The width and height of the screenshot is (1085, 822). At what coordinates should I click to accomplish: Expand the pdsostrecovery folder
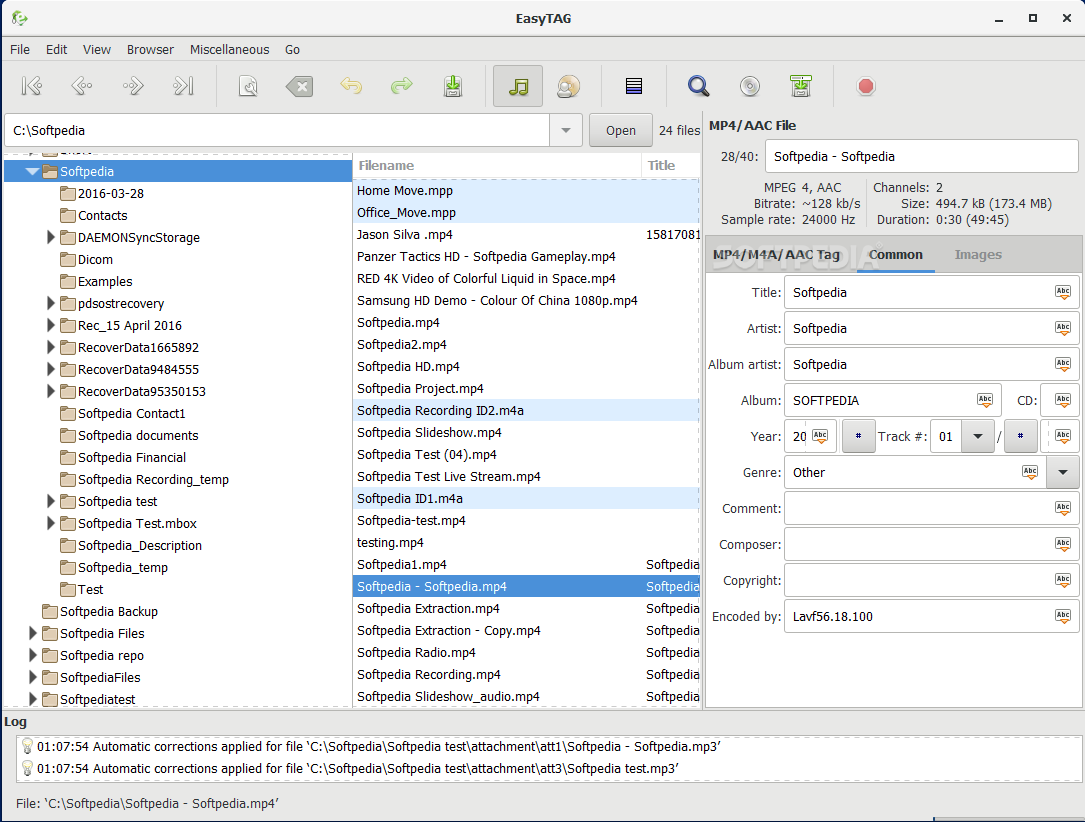click(51, 303)
